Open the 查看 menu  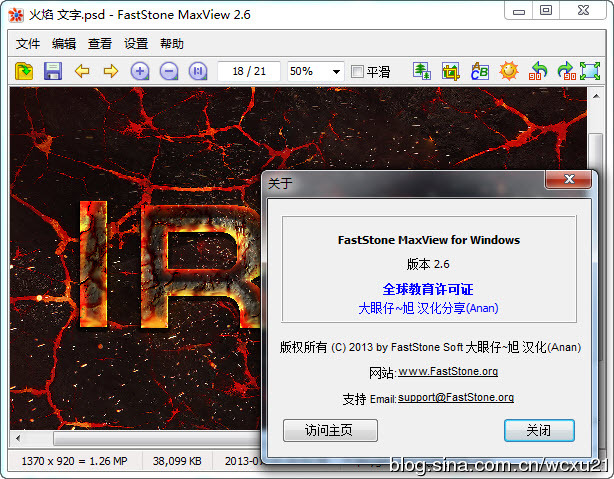[x=100, y=43]
